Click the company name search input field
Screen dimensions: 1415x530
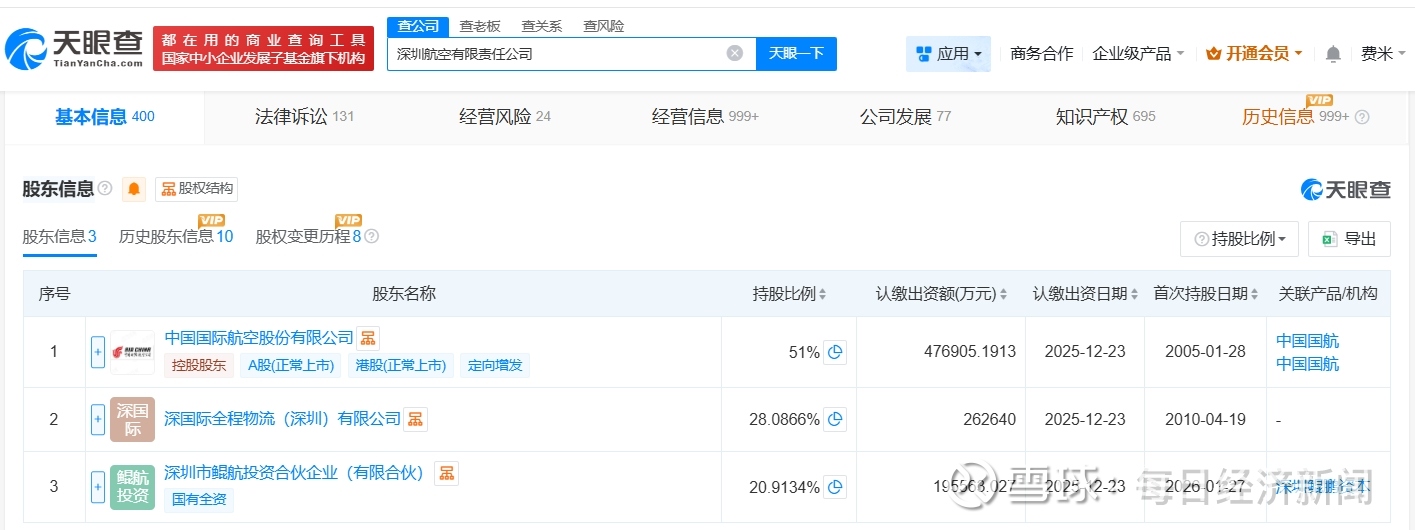coord(555,54)
